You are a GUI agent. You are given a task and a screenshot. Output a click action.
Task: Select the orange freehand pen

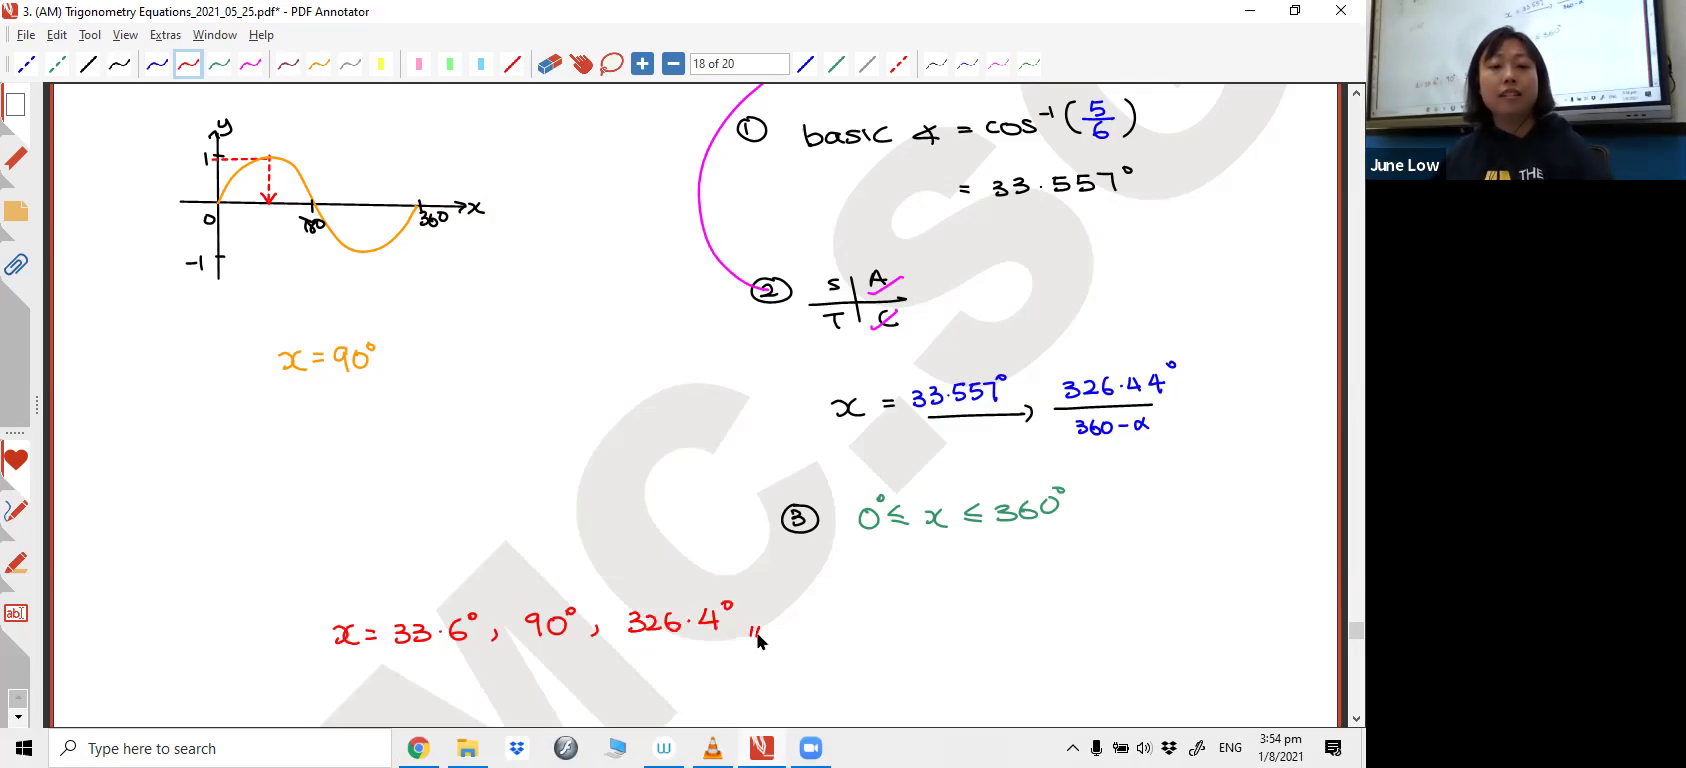319,64
